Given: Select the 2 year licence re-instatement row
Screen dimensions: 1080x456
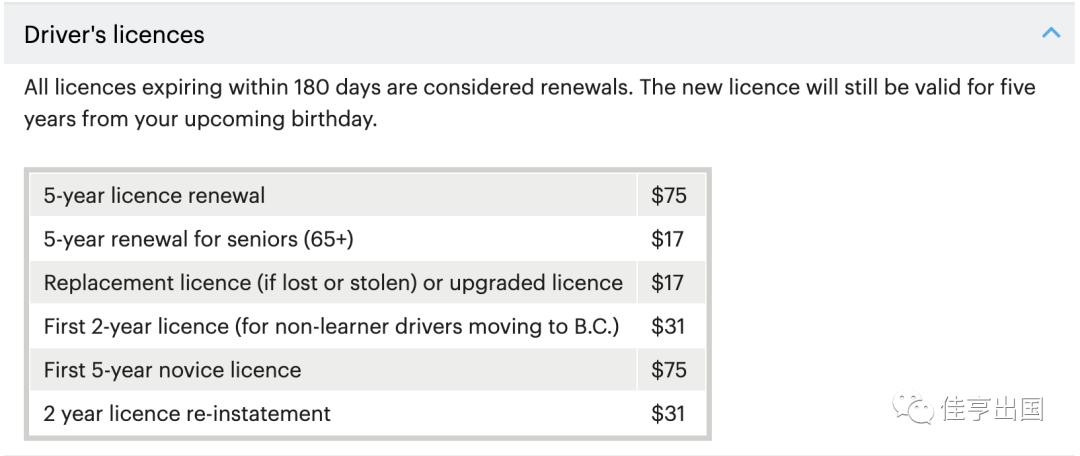Looking at the screenshot, I should click(187, 413).
